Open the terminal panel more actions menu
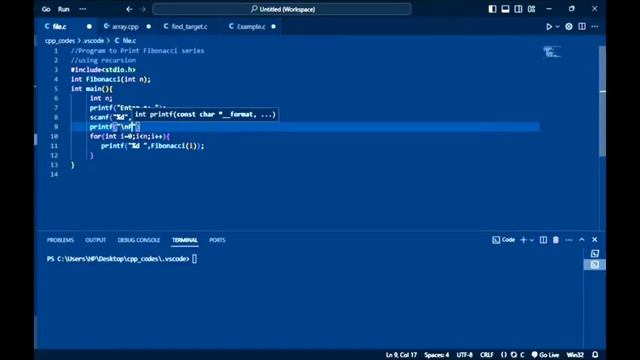The width and height of the screenshot is (640, 360). click(569, 240)
